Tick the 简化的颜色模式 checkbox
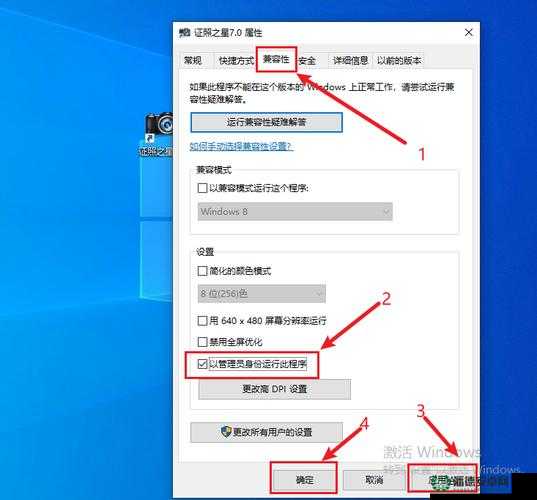This screenshot has width=537, height=500. coord(202,271)
